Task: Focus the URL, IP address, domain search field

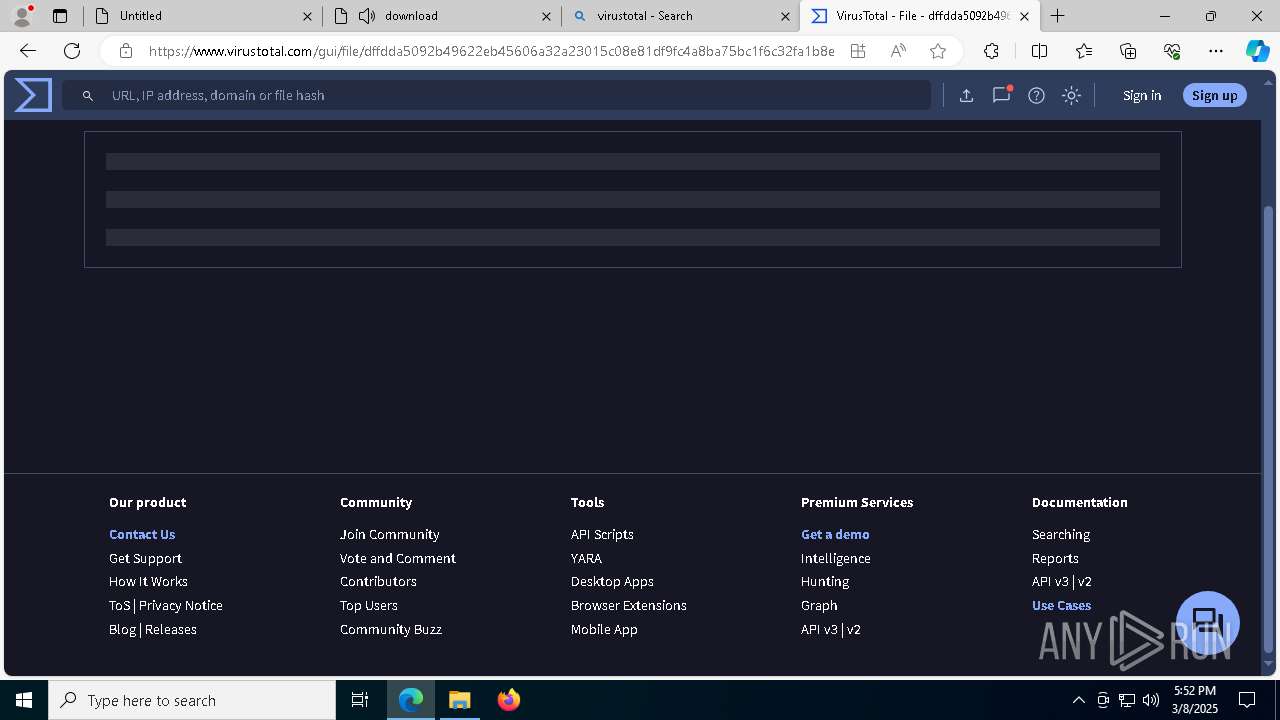Action: (x=497, y=95)
